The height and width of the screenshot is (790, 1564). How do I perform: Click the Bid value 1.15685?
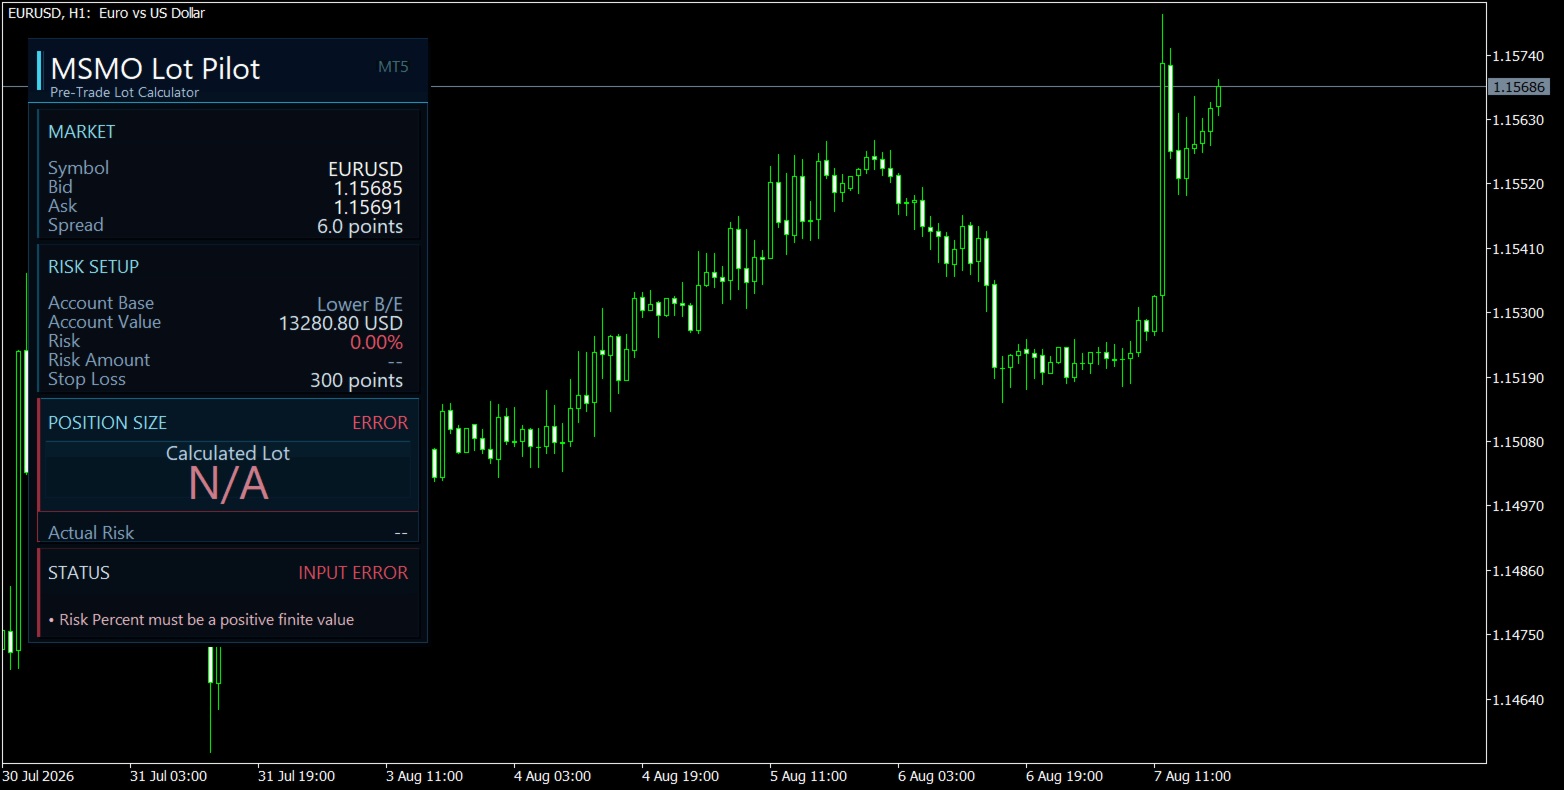click(368, 188)
